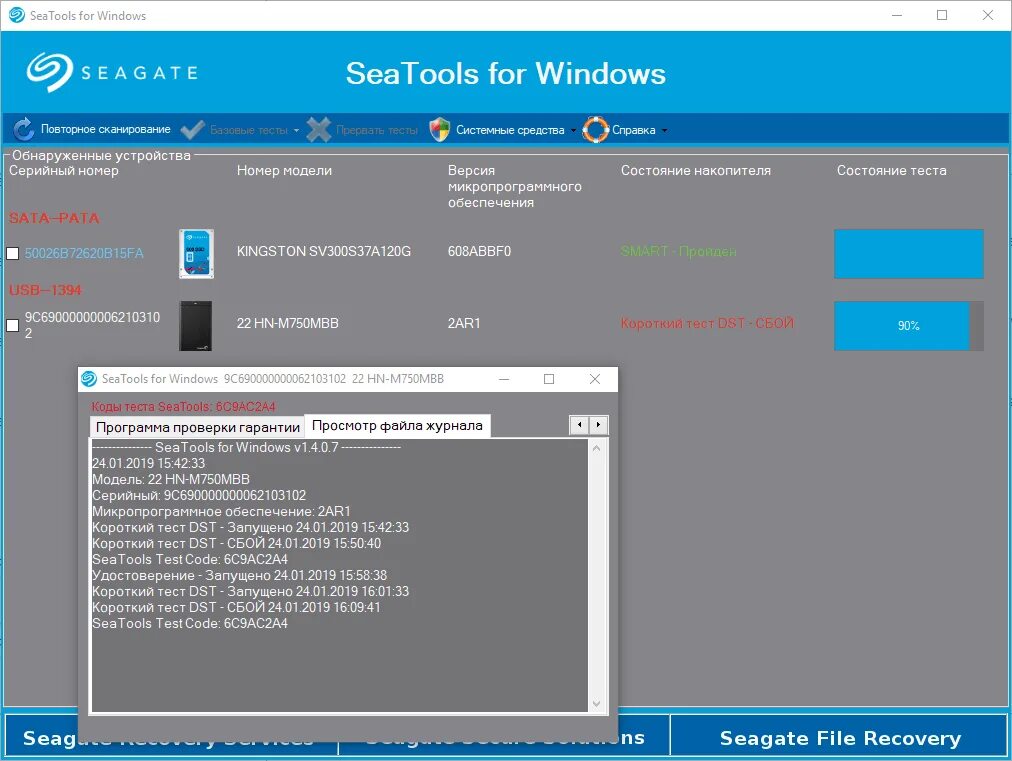Click tab scroll left arrow
This screenshot has height=761, width=1012.
point(580,425)
